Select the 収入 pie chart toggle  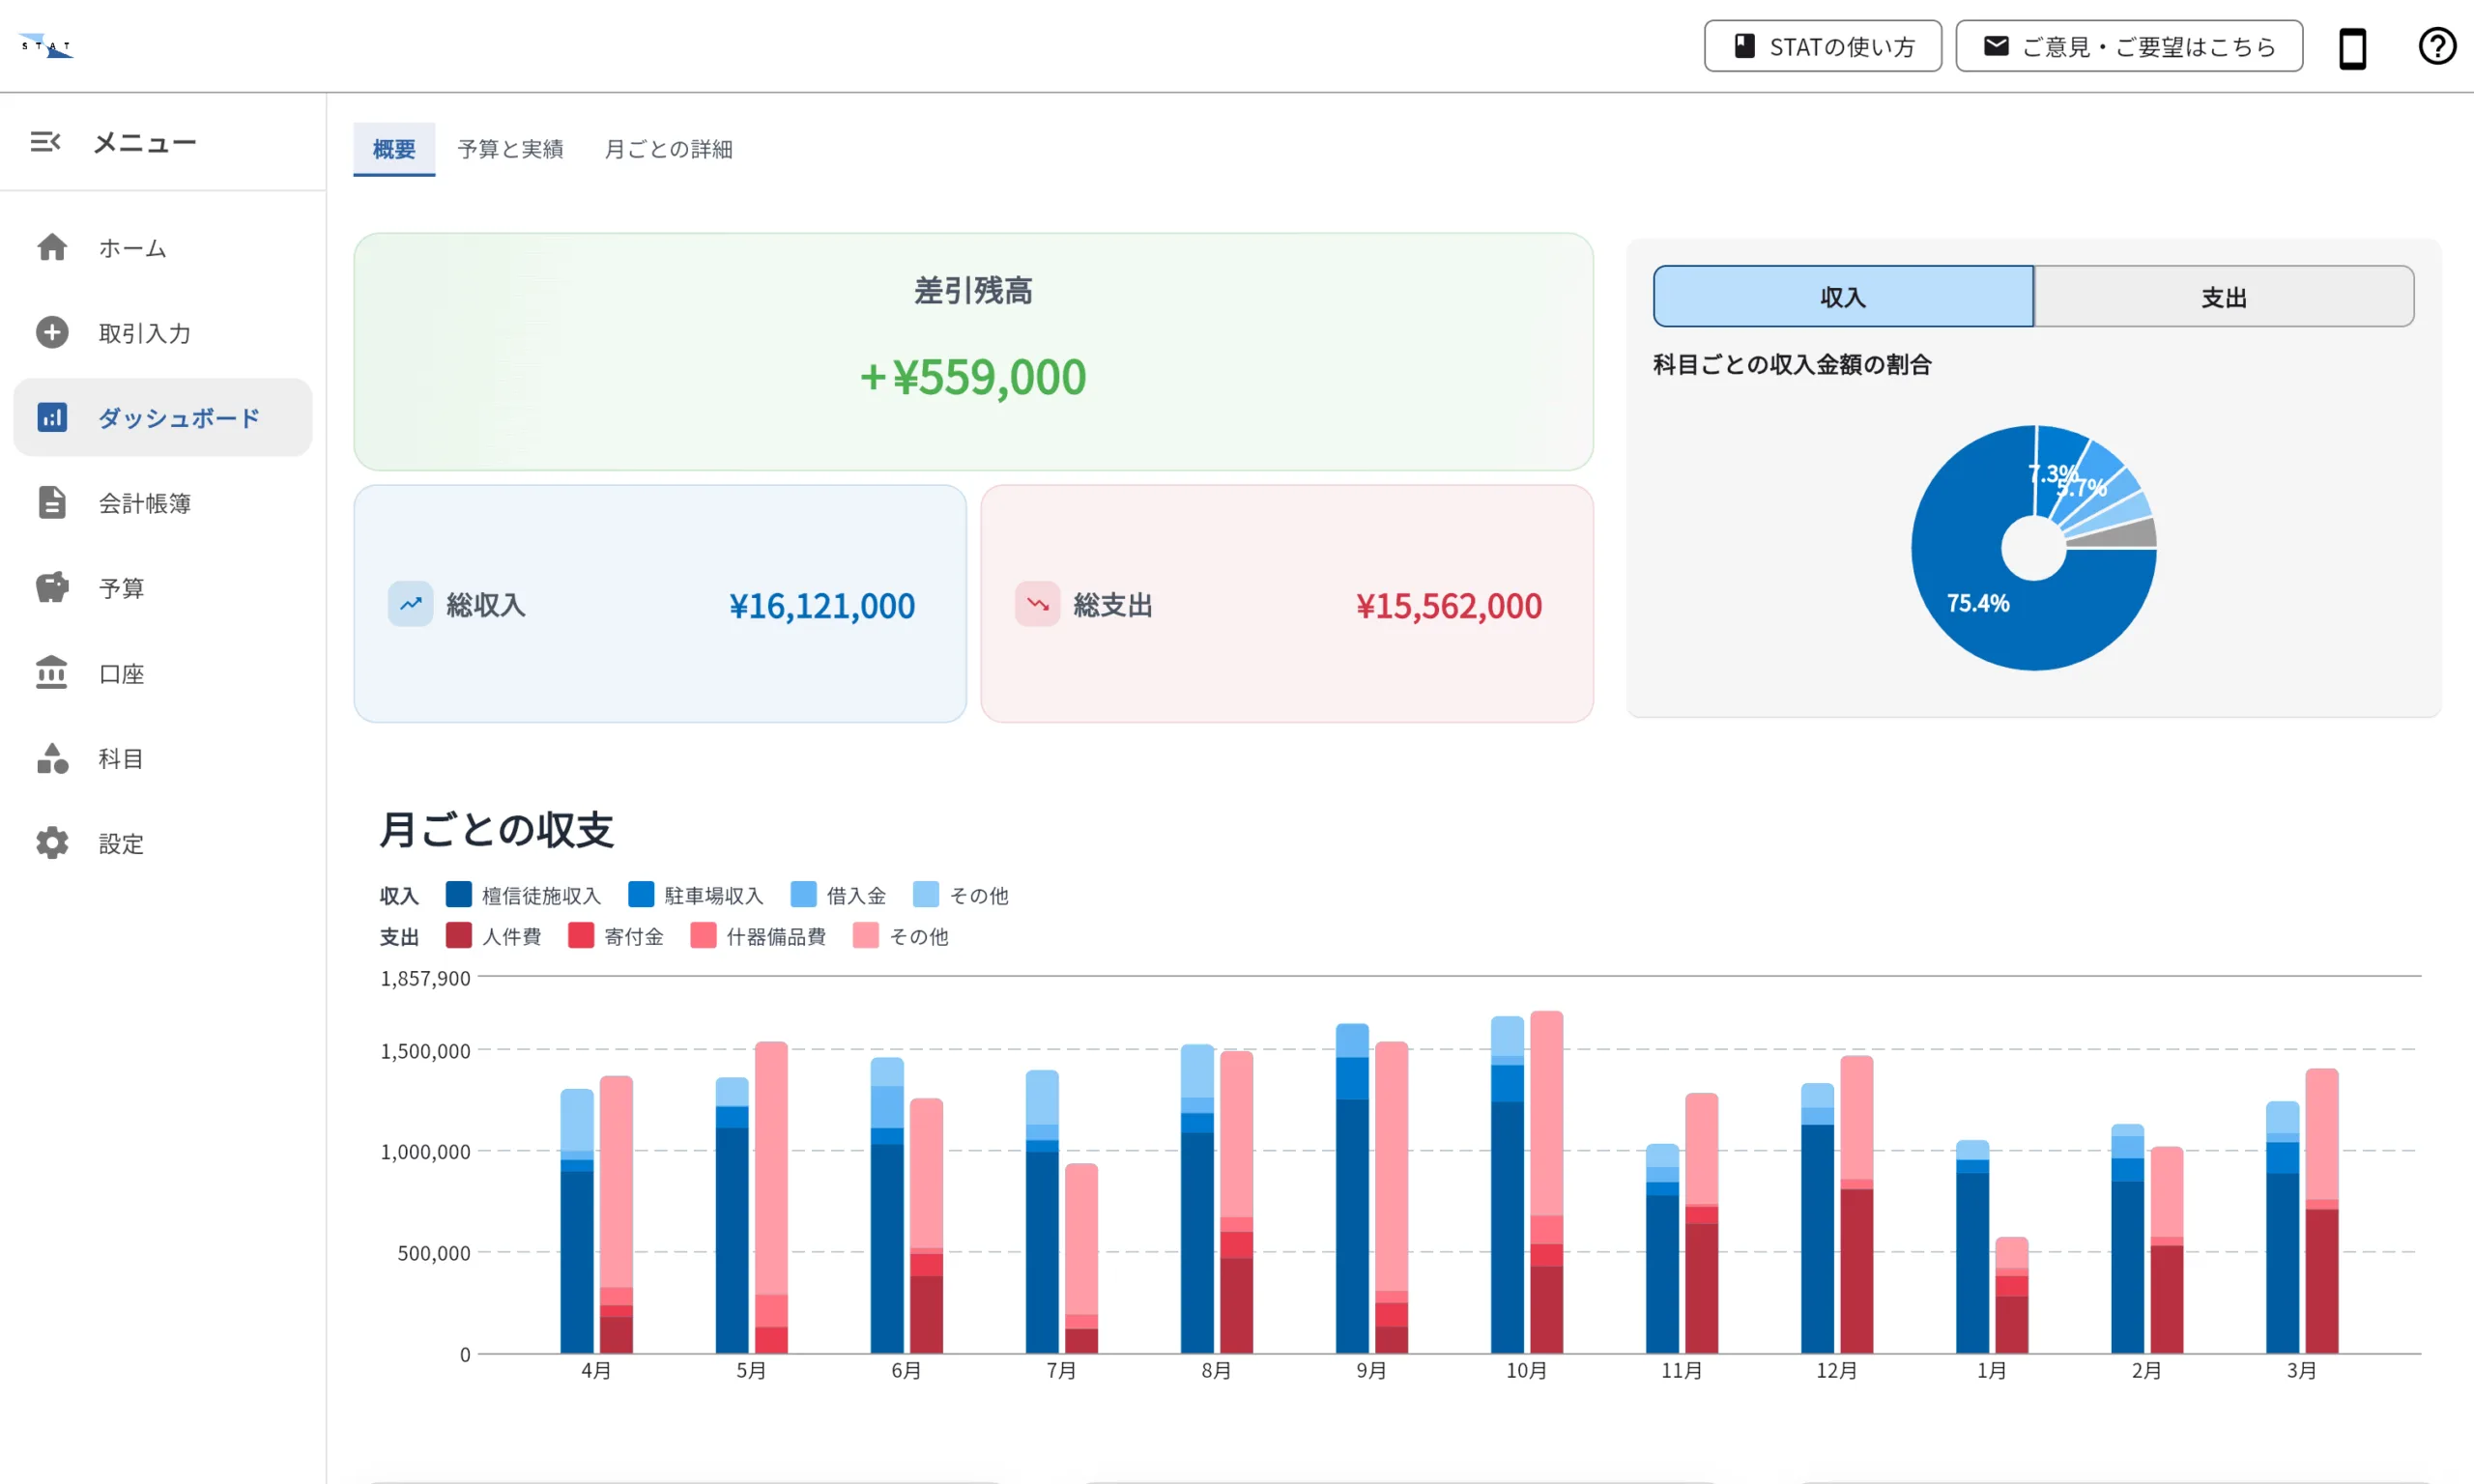pos(1842,297)
